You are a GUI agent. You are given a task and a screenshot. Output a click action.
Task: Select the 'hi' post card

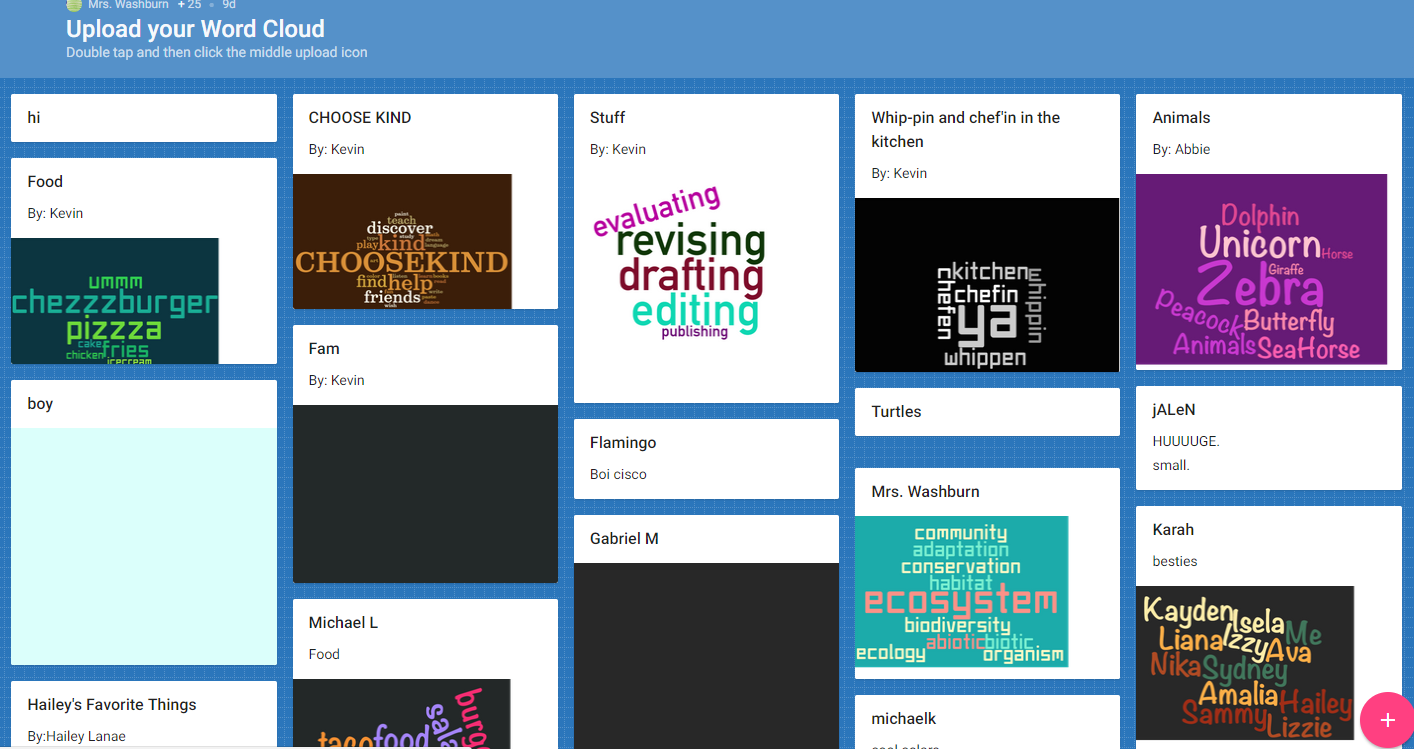143,117
